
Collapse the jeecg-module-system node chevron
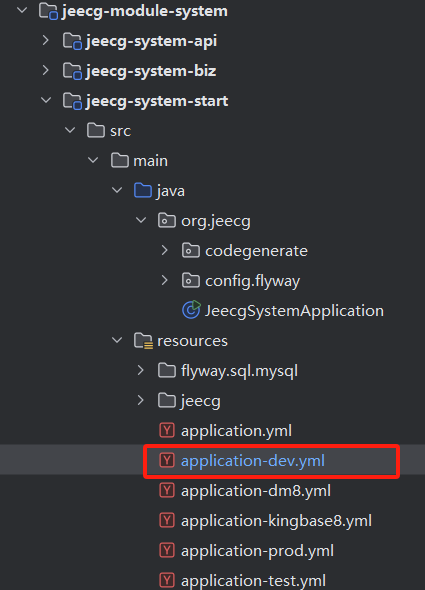coord(22,10)
